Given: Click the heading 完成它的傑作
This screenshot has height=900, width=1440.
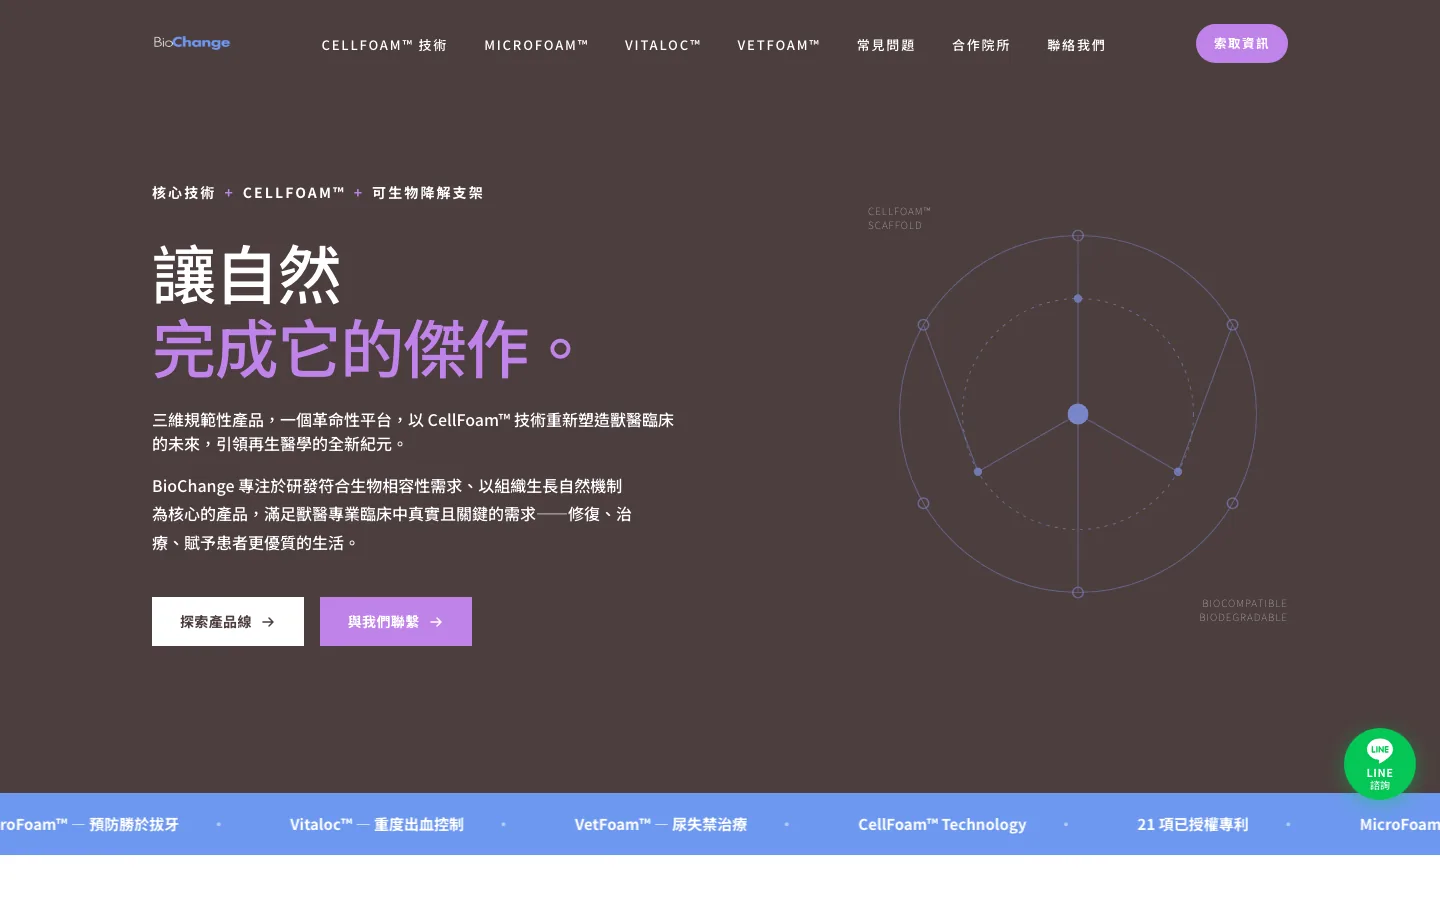Looking at the screenshot, I should 363,350.
